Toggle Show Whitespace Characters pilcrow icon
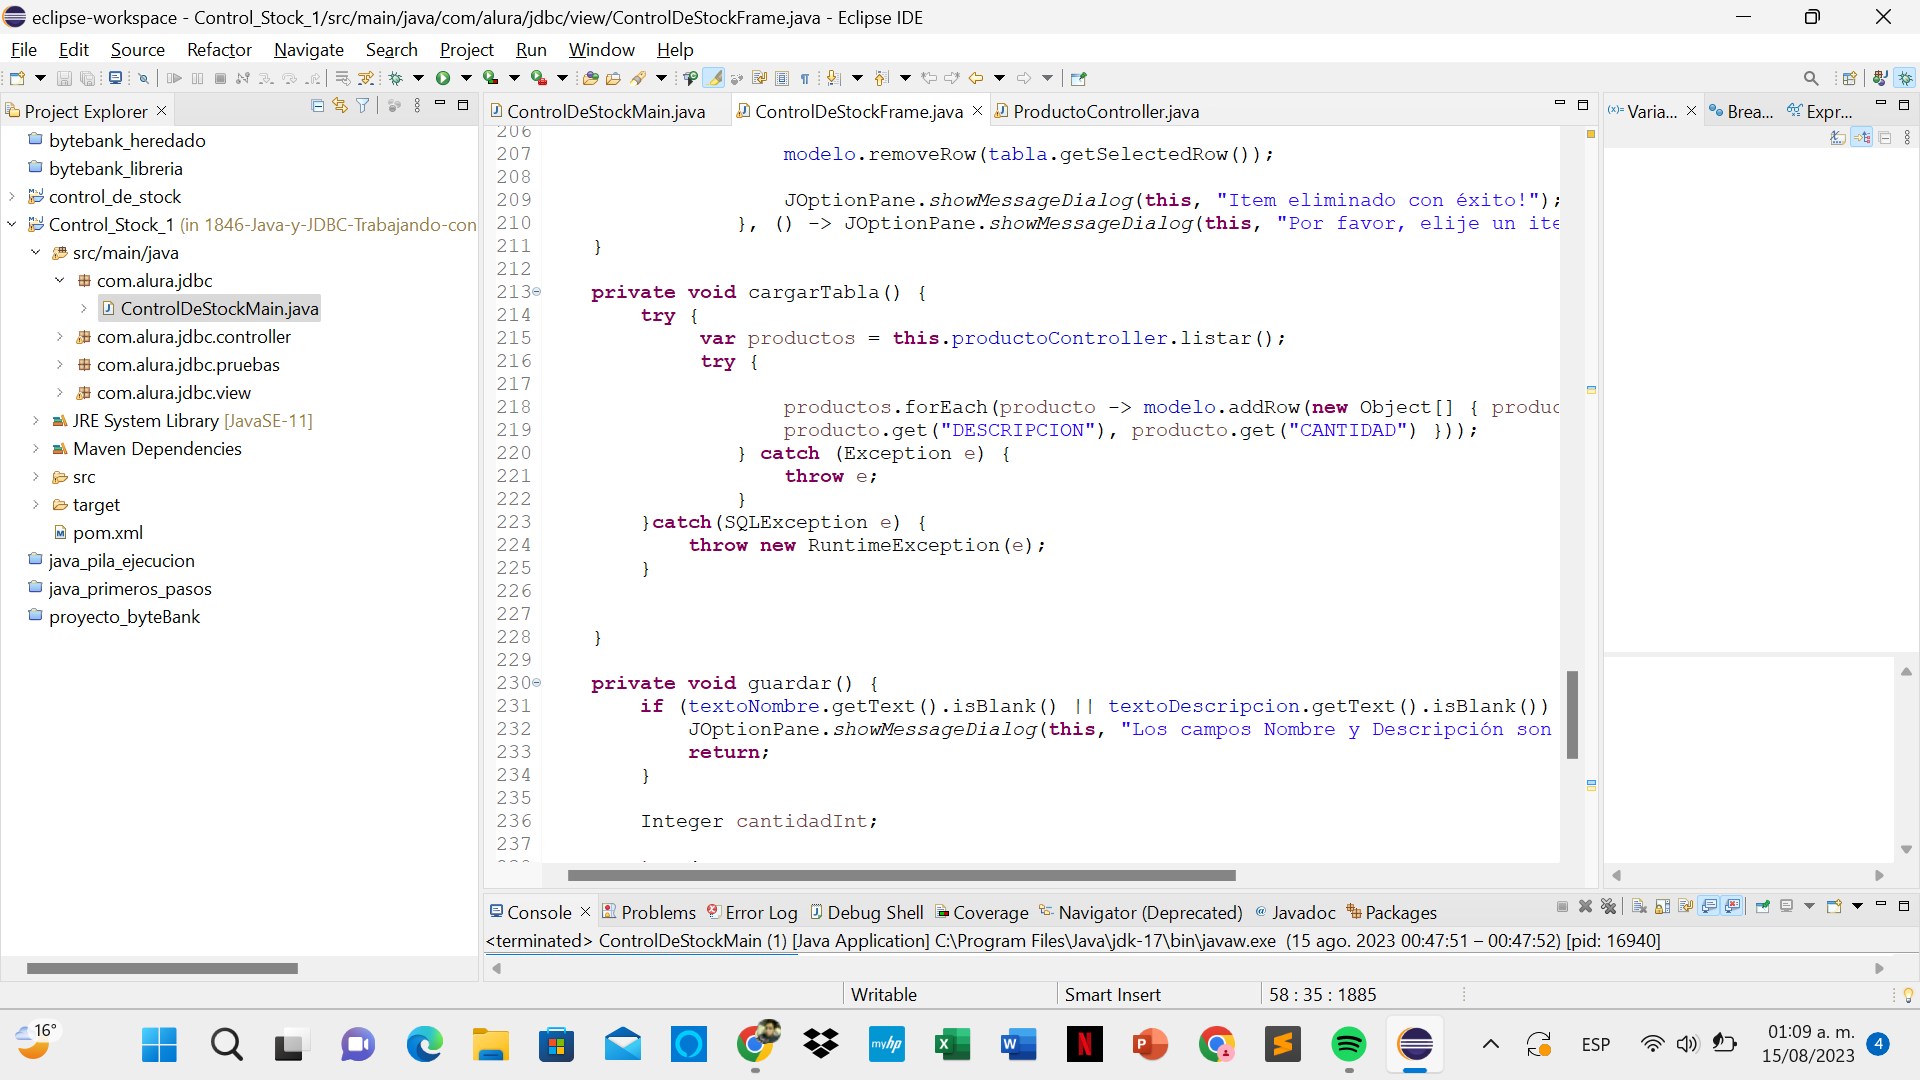Image resolution: width=1920 pixels, height=1080 pixels. click(805, 78)
